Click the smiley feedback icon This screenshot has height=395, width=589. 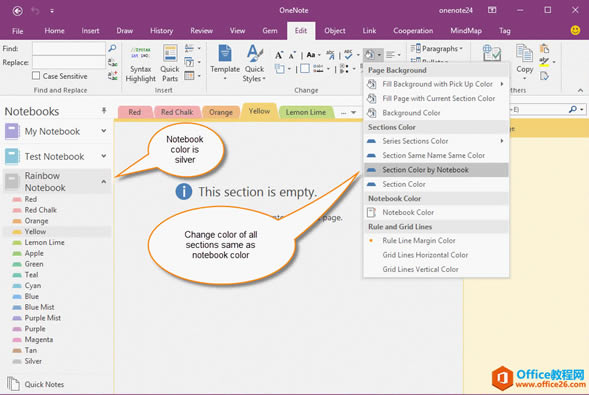point(575,30)
